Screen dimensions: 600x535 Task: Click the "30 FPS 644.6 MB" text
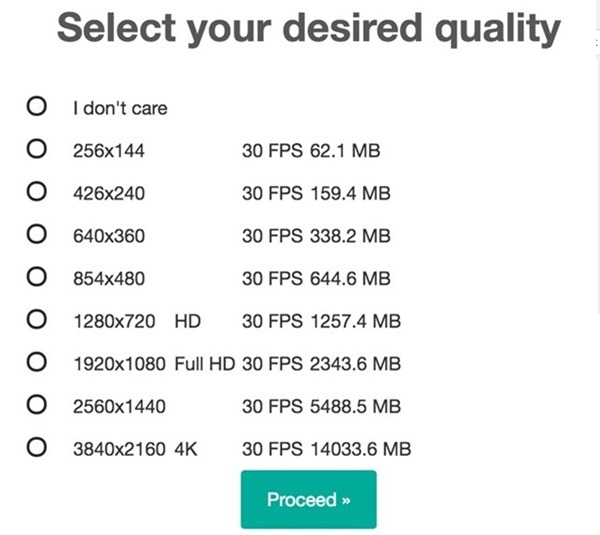[x=316, y=278]
